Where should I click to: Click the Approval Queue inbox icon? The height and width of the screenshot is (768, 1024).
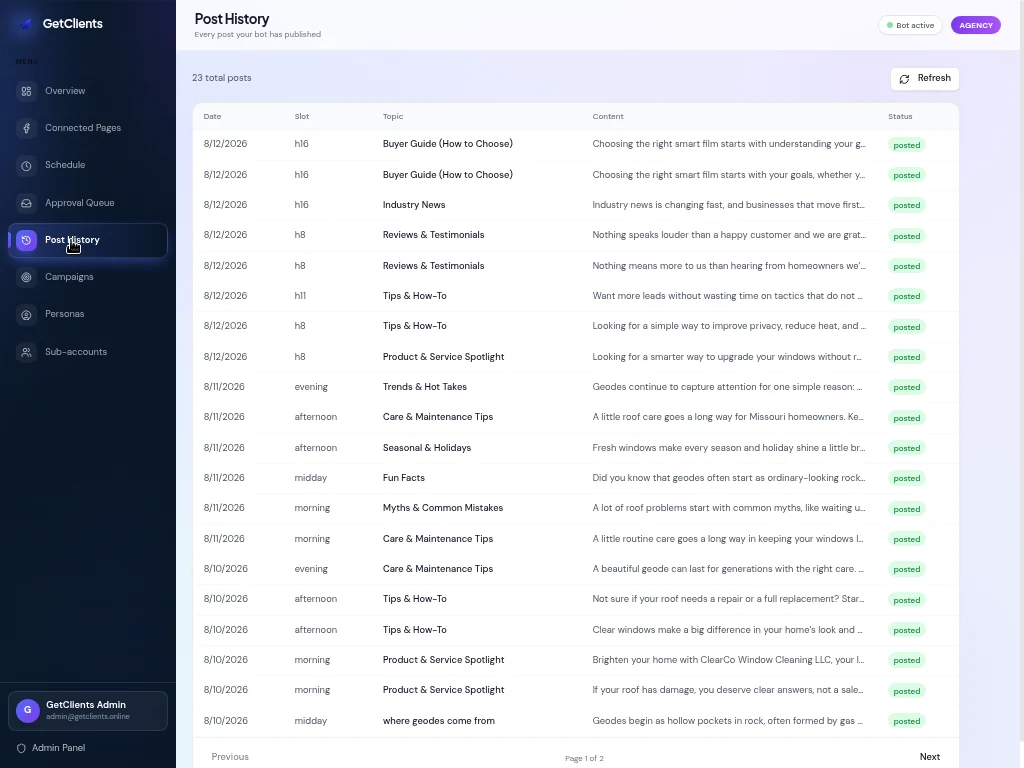(26, 203)
